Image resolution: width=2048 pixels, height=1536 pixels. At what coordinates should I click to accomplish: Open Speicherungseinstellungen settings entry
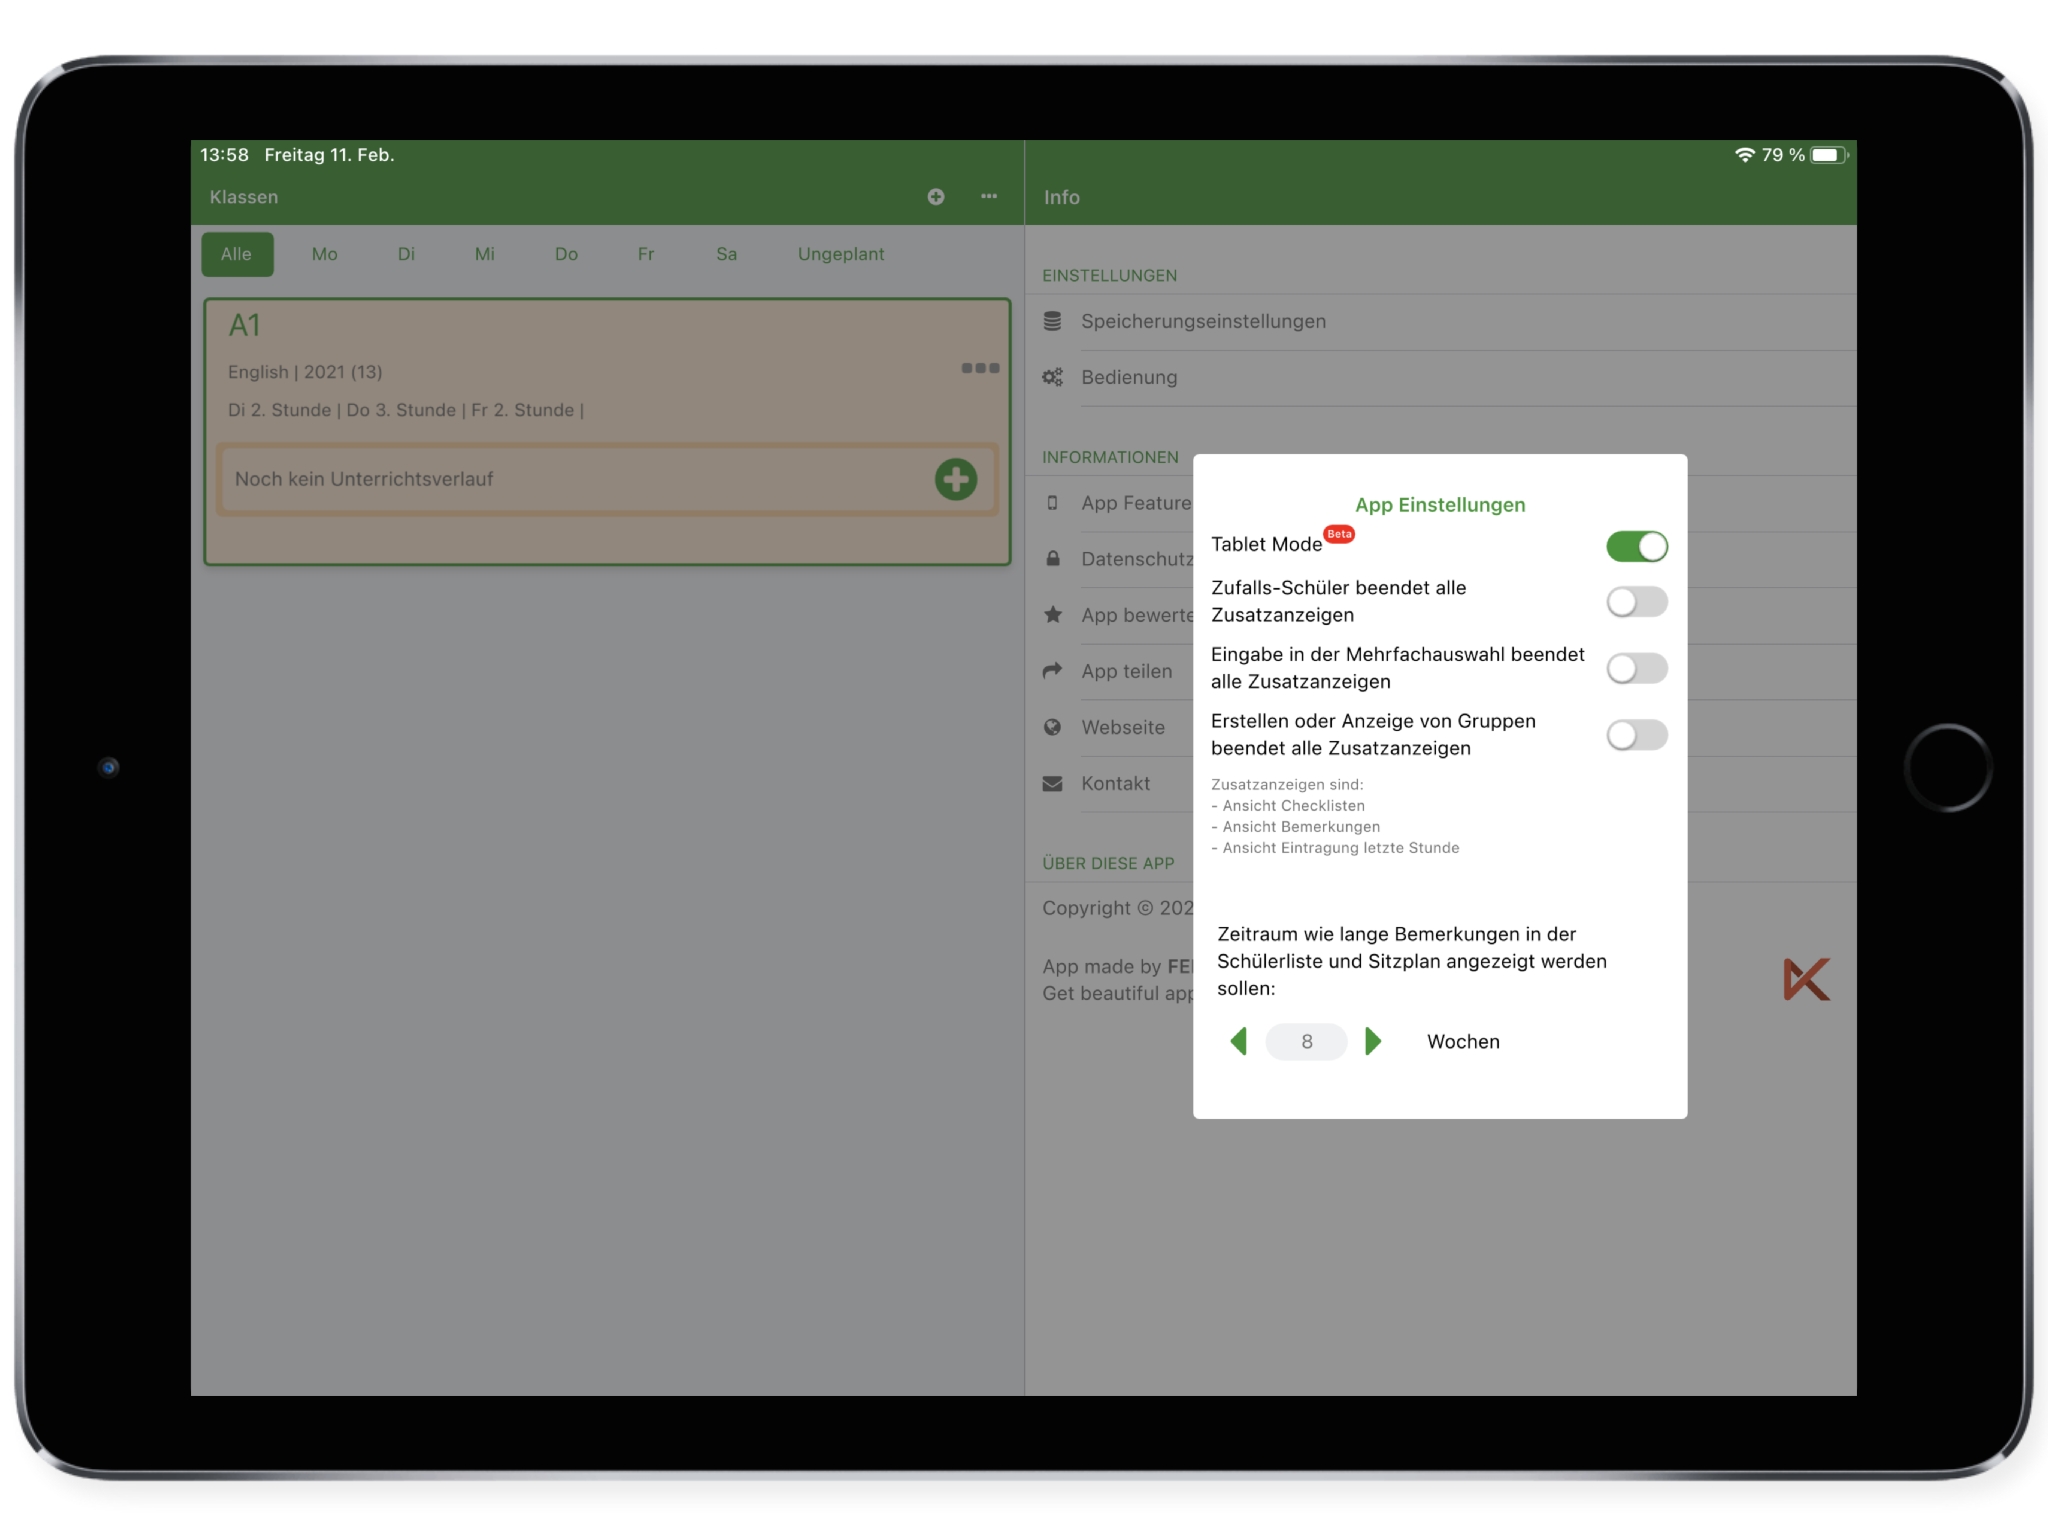(1203, 321)
